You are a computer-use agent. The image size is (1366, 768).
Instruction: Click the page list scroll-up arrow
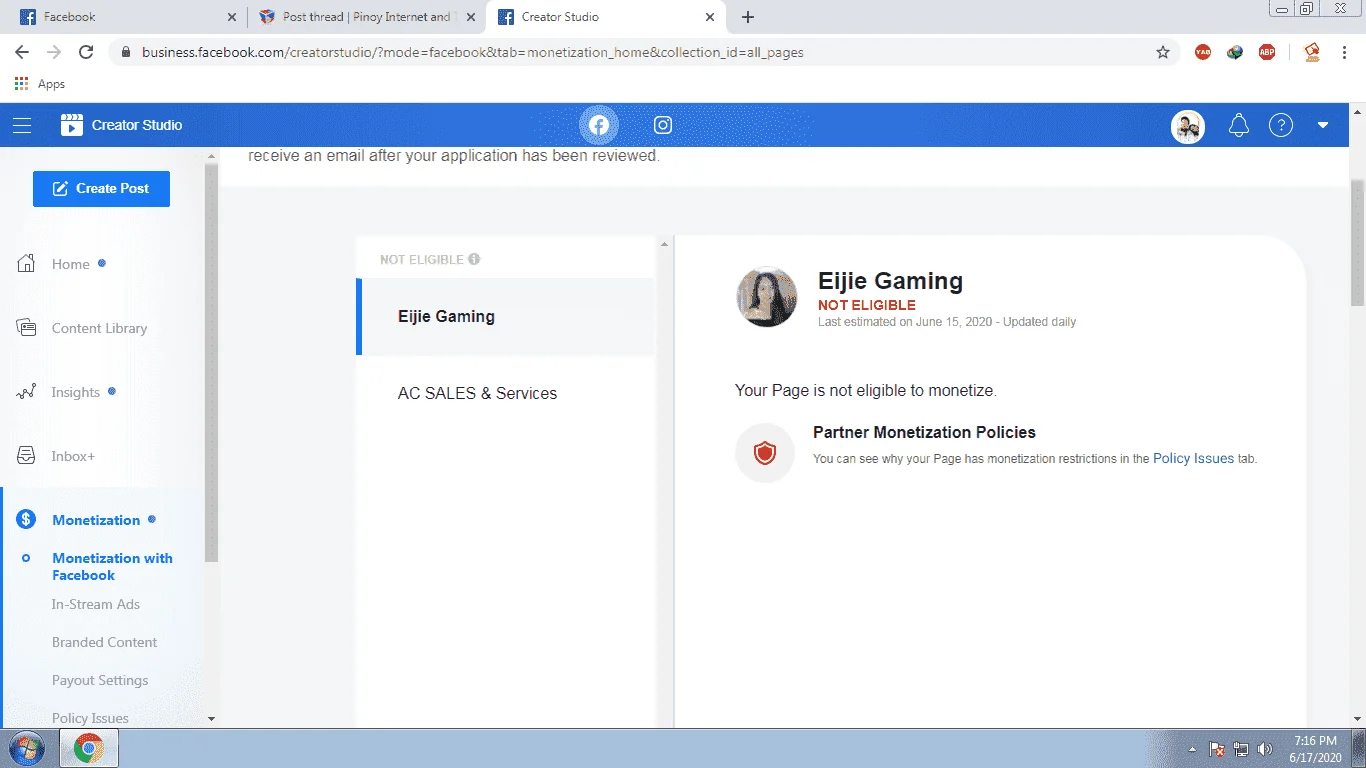(663, 244)
